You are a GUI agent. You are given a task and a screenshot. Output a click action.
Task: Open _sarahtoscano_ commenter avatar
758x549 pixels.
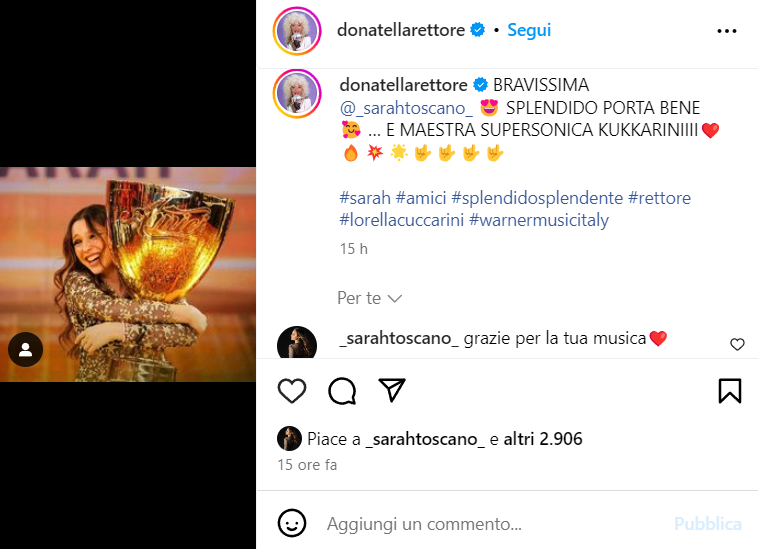click(296, 343)
